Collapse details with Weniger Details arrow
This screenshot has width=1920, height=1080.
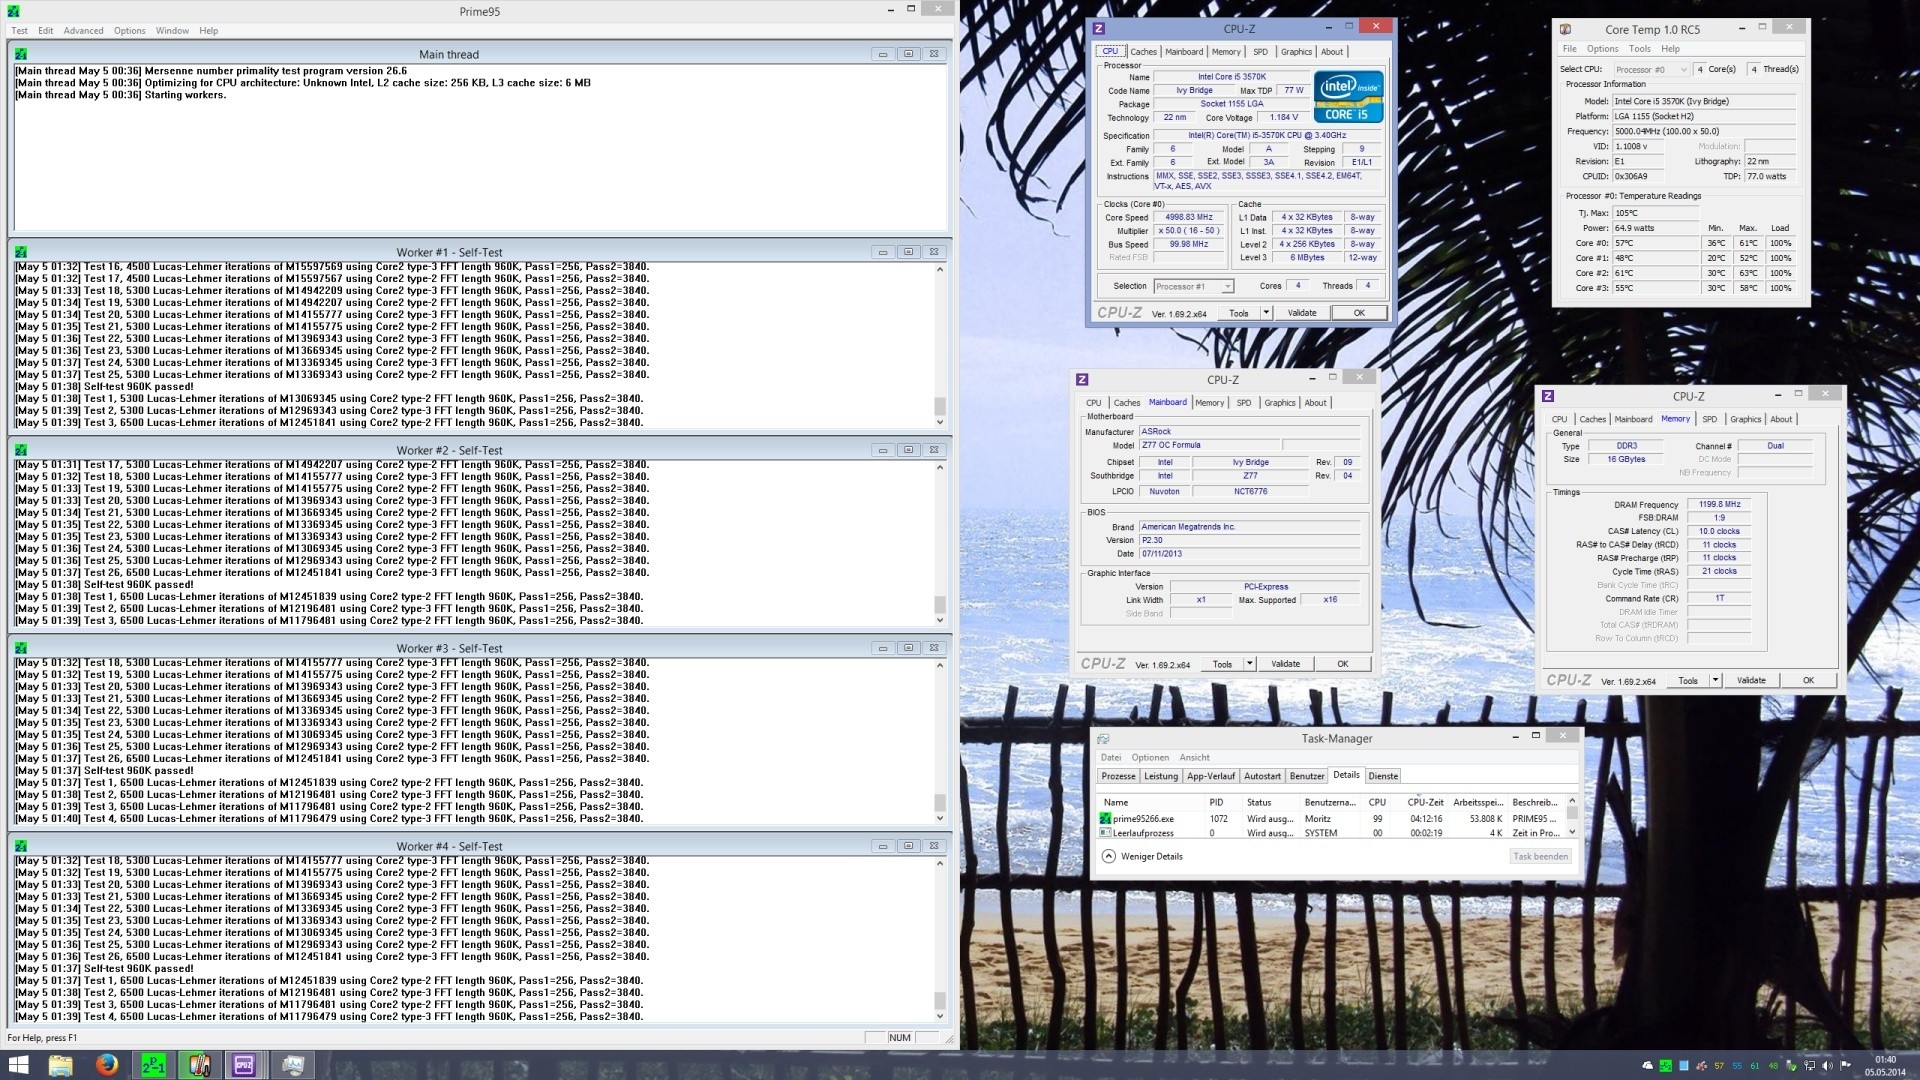click(1109, 856)
